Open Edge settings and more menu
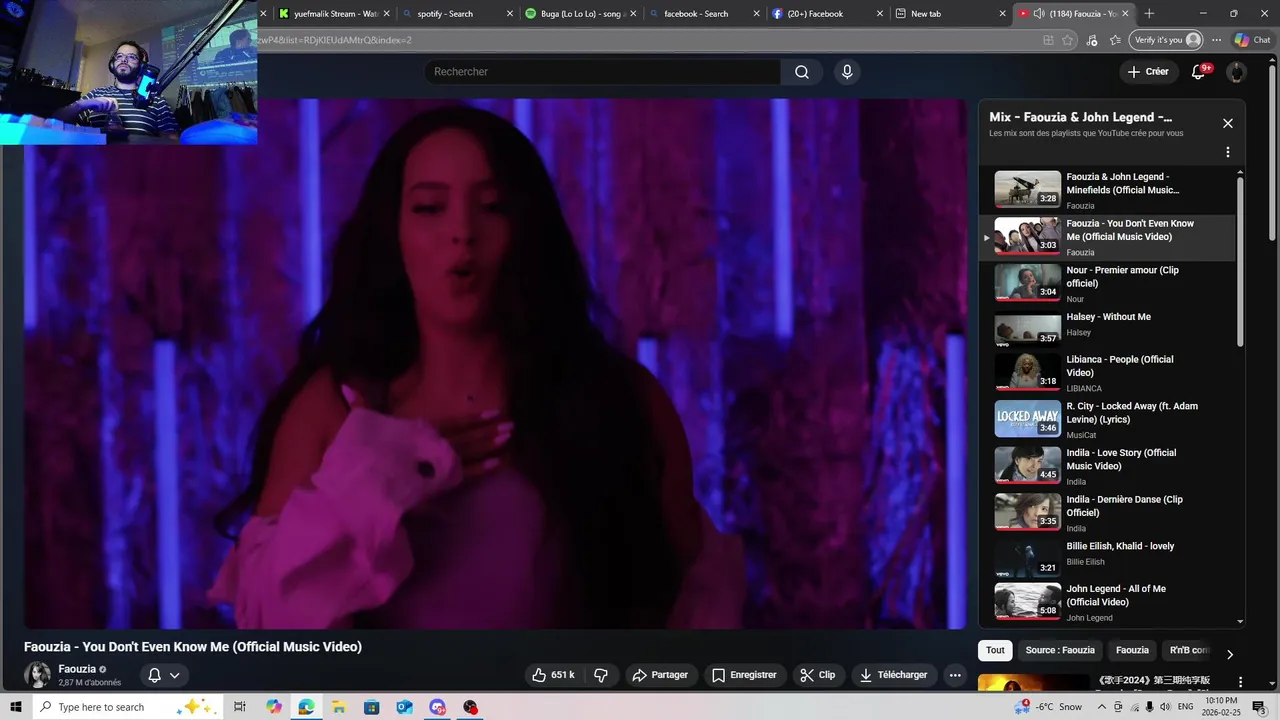The height and width of the screenshot is (720, 1280). pos(1216,40)
